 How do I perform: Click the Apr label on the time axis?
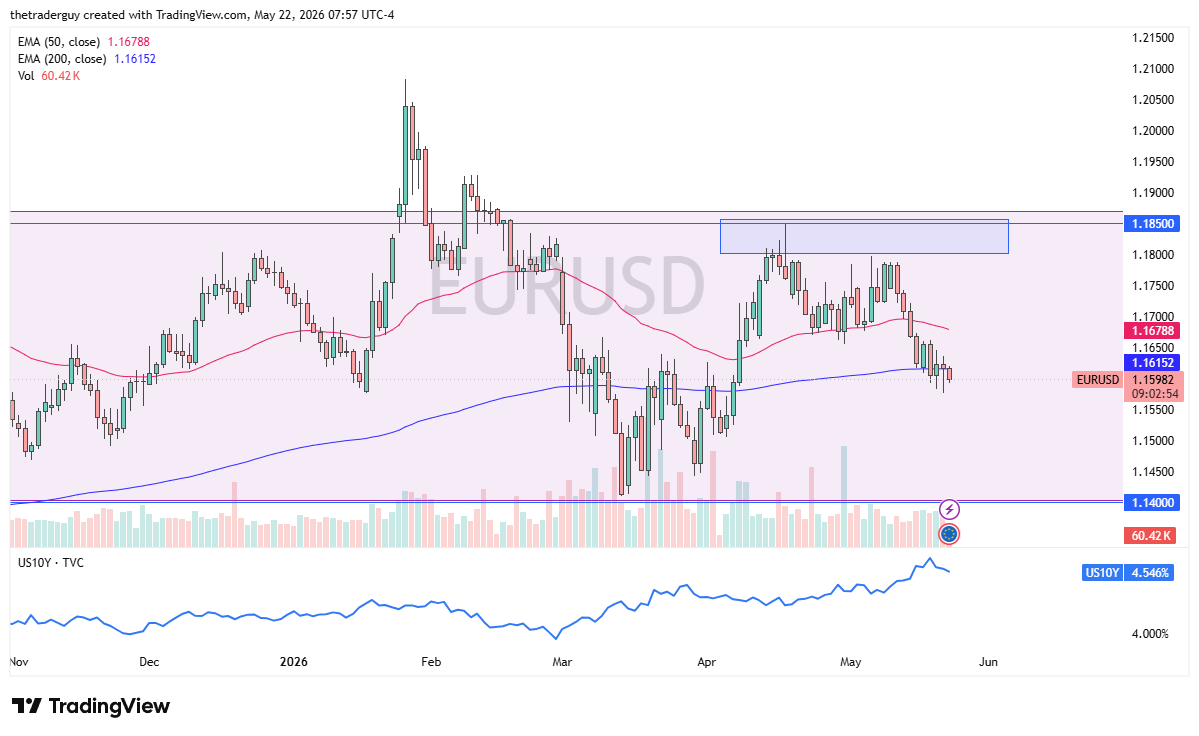(x=707, y=662)
